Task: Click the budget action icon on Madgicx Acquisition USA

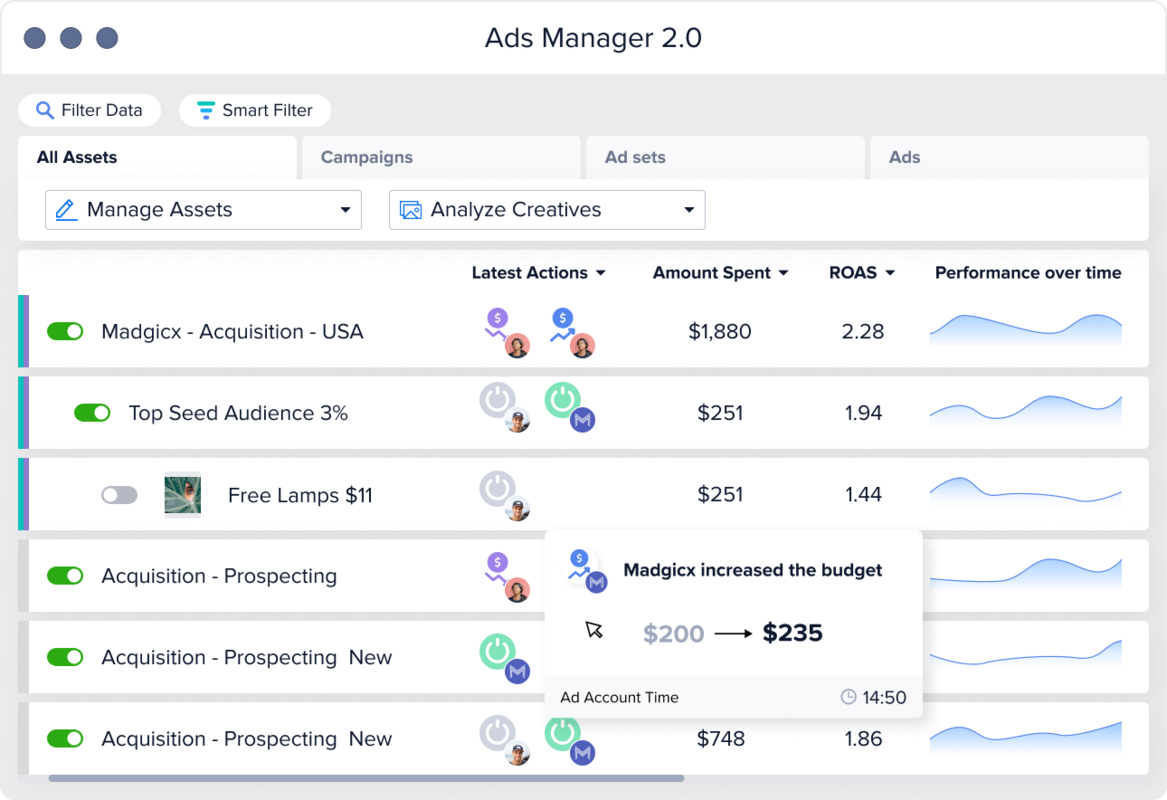Action: tap(506, 325)
